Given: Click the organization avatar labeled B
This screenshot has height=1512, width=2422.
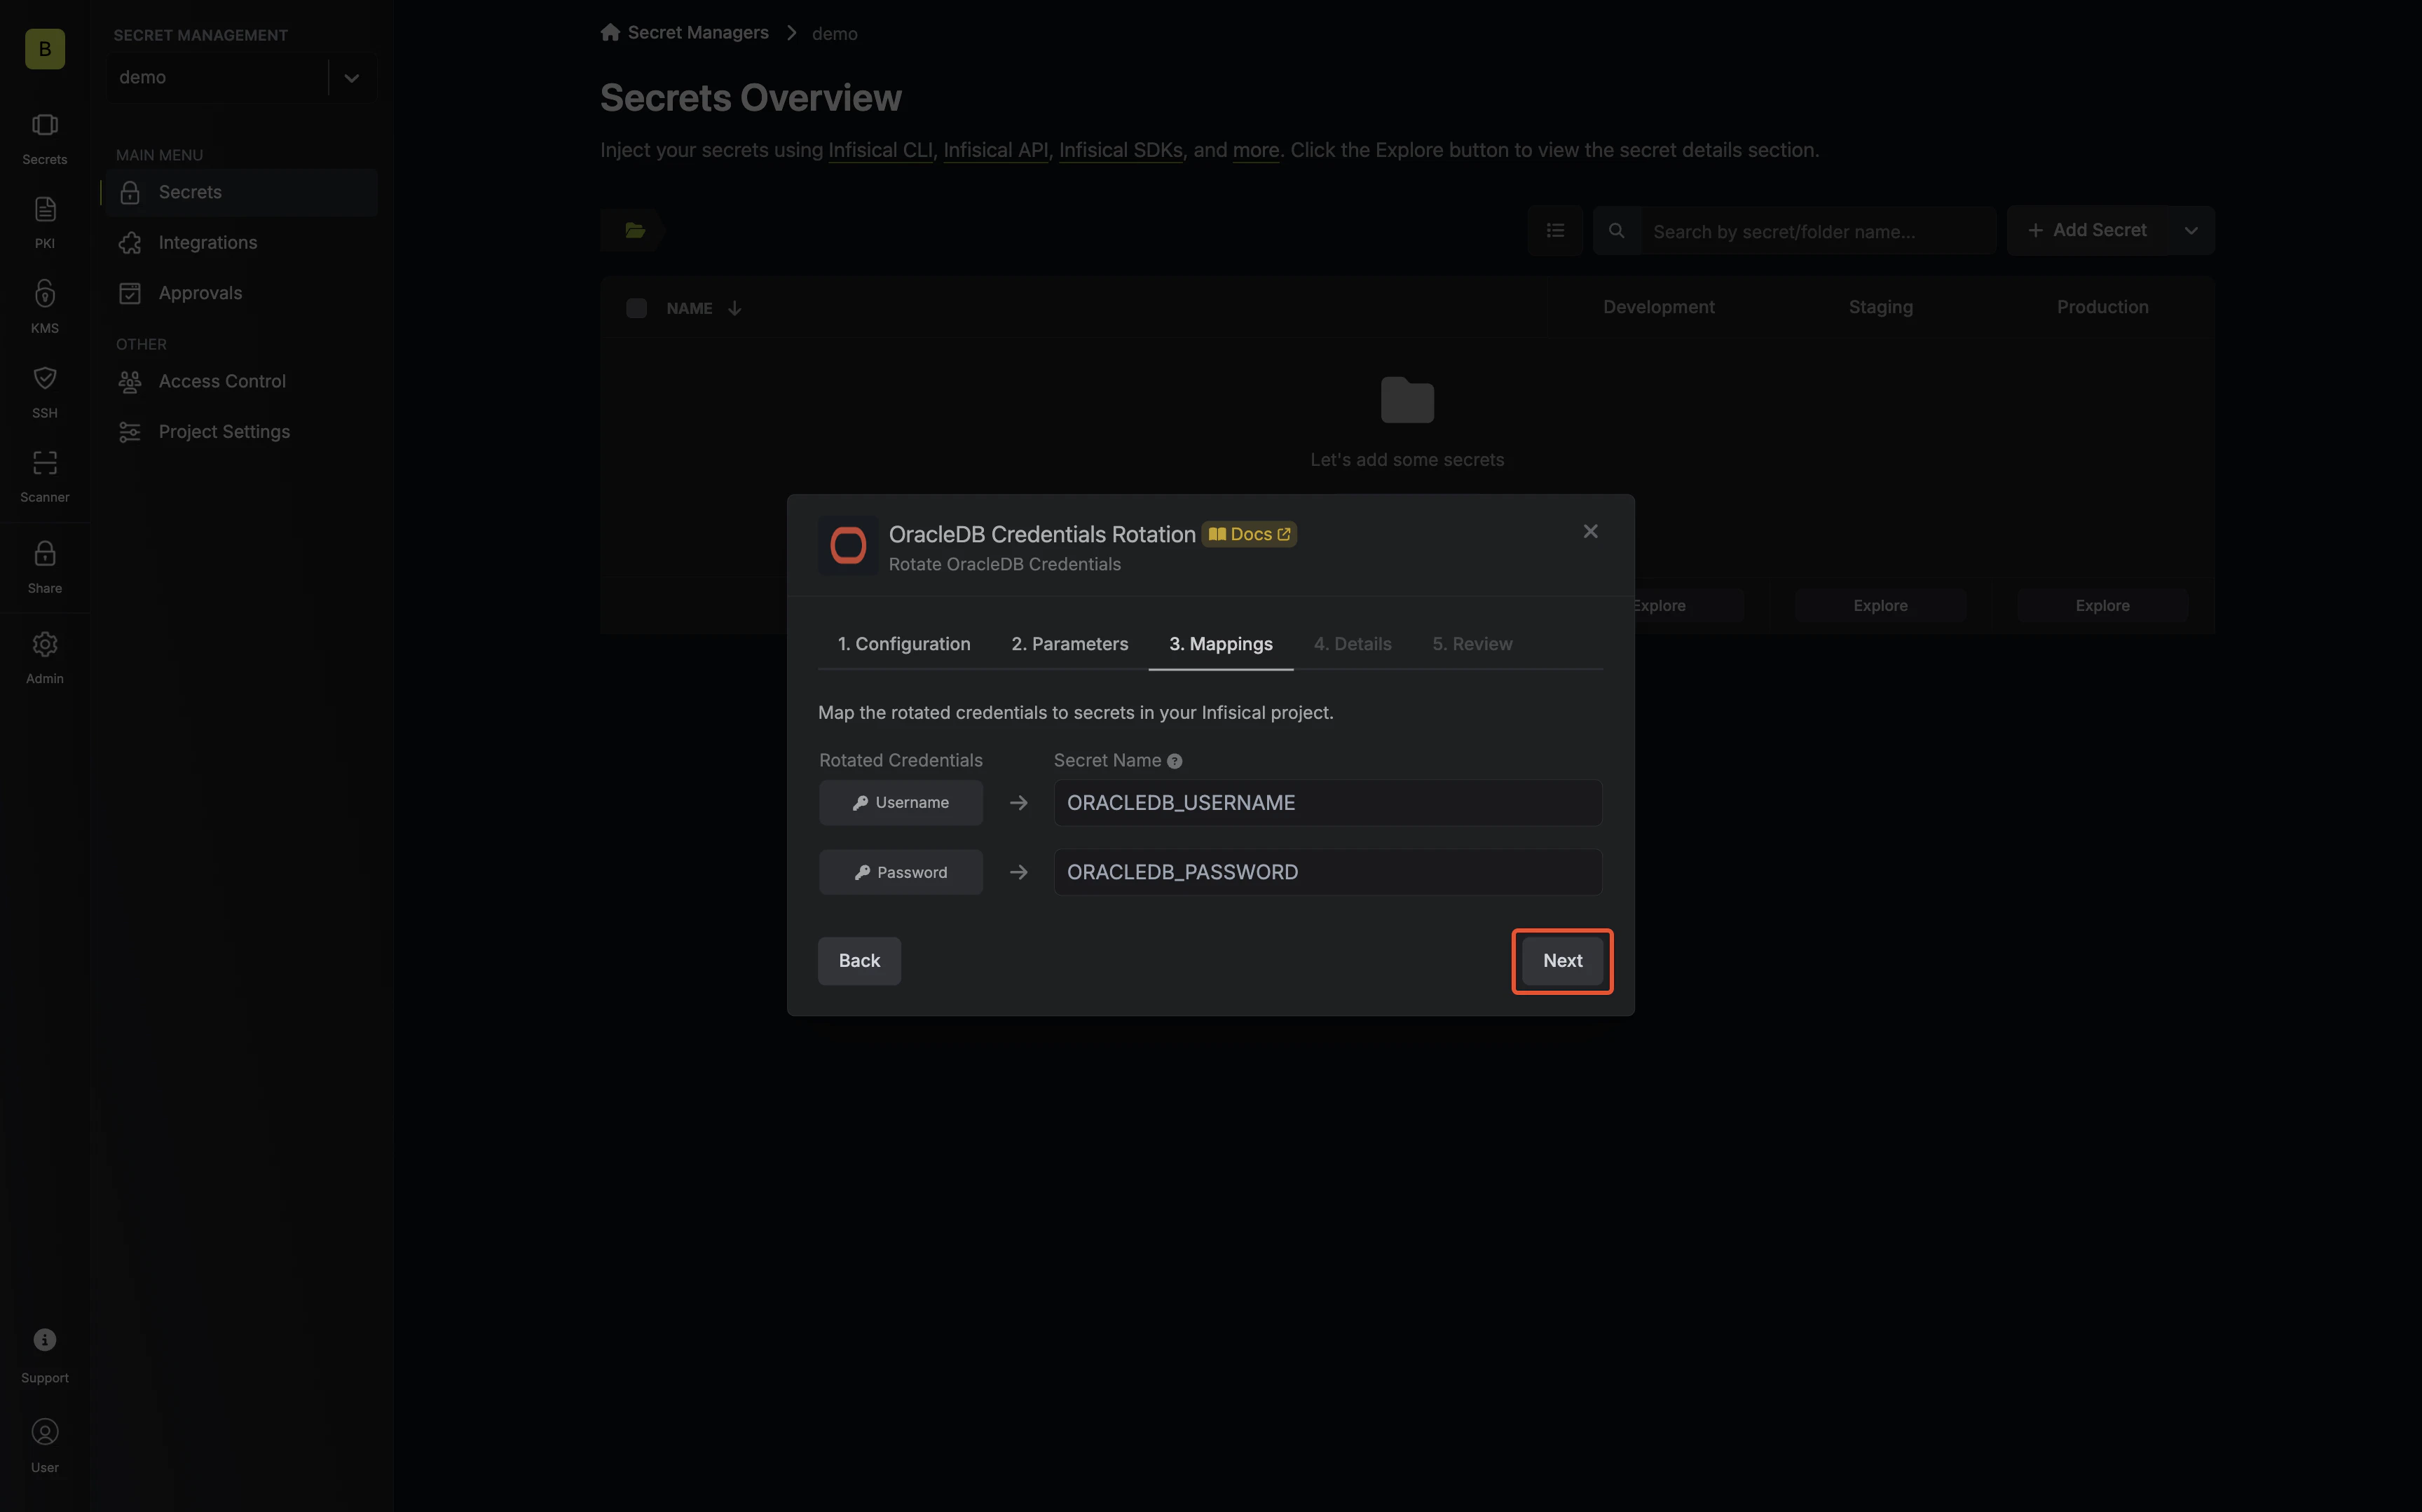Looking at the screenshot, I should pyautogui.click(x=45, y=49).
